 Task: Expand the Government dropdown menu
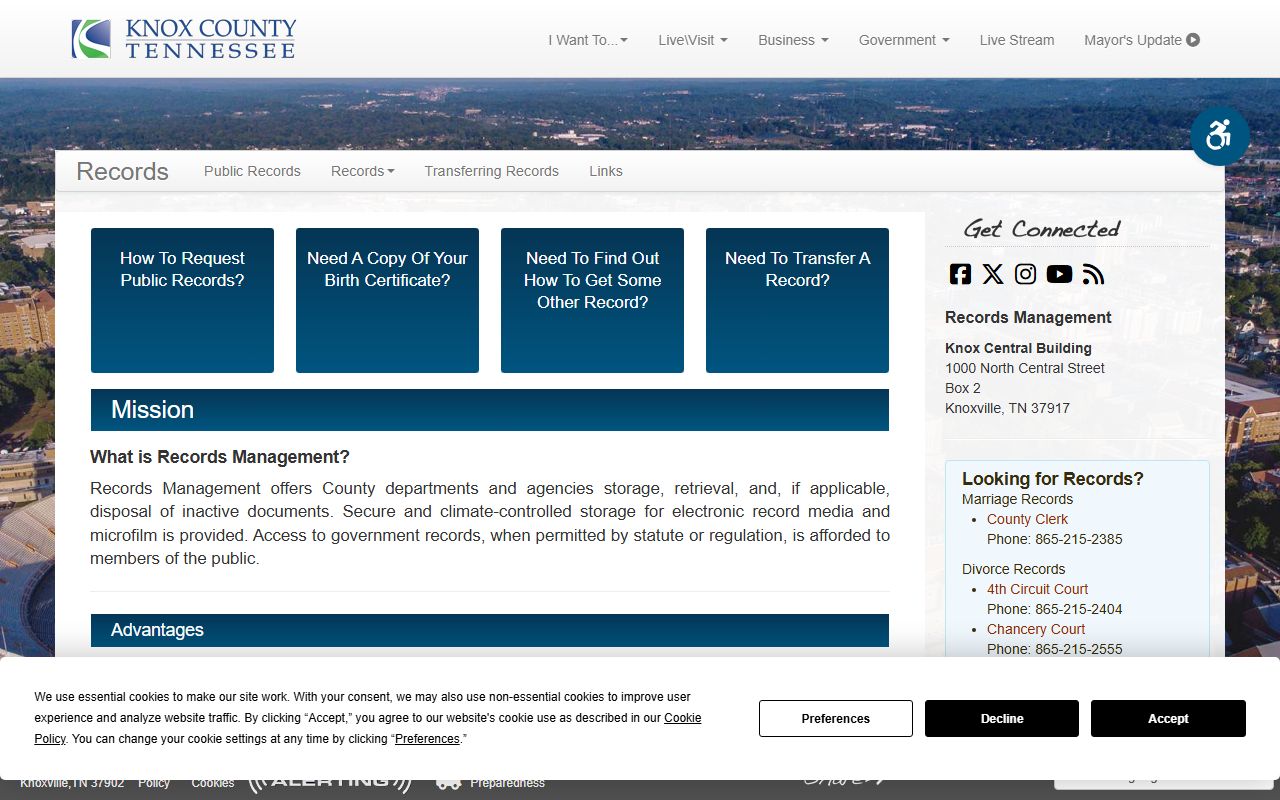(x=904, y=40)
